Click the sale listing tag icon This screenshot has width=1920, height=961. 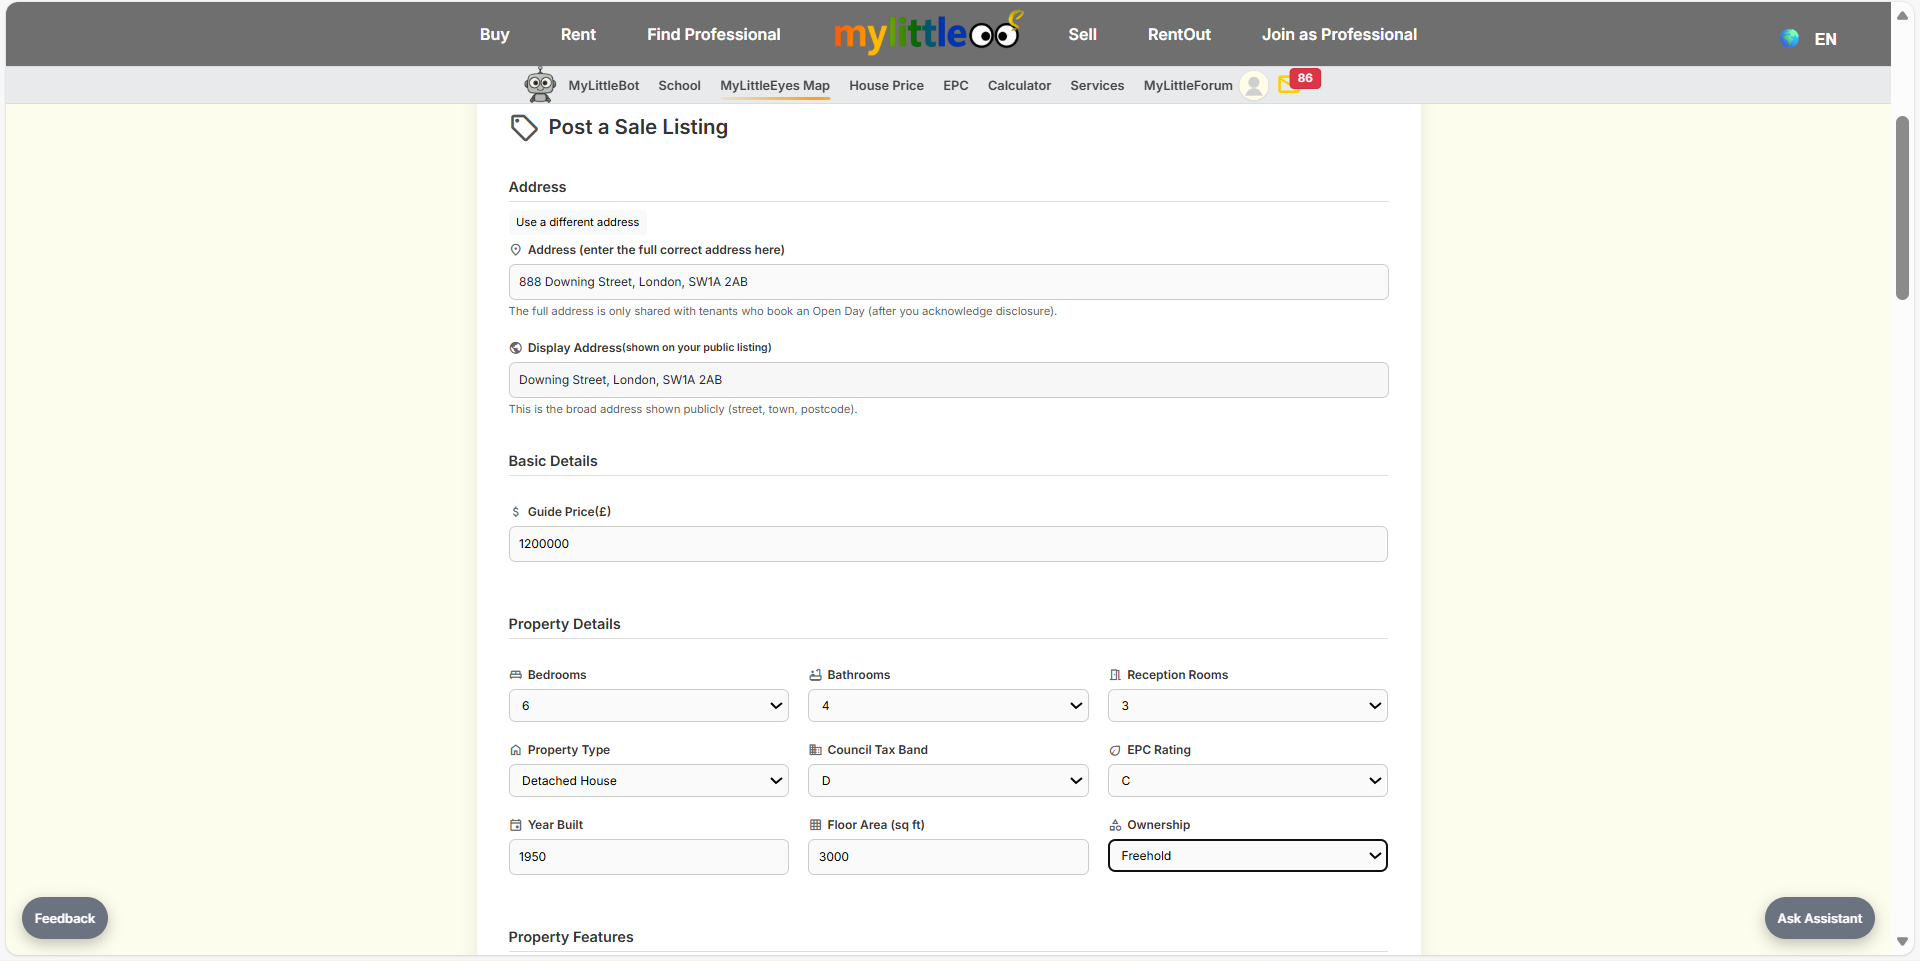click(524, 127)
